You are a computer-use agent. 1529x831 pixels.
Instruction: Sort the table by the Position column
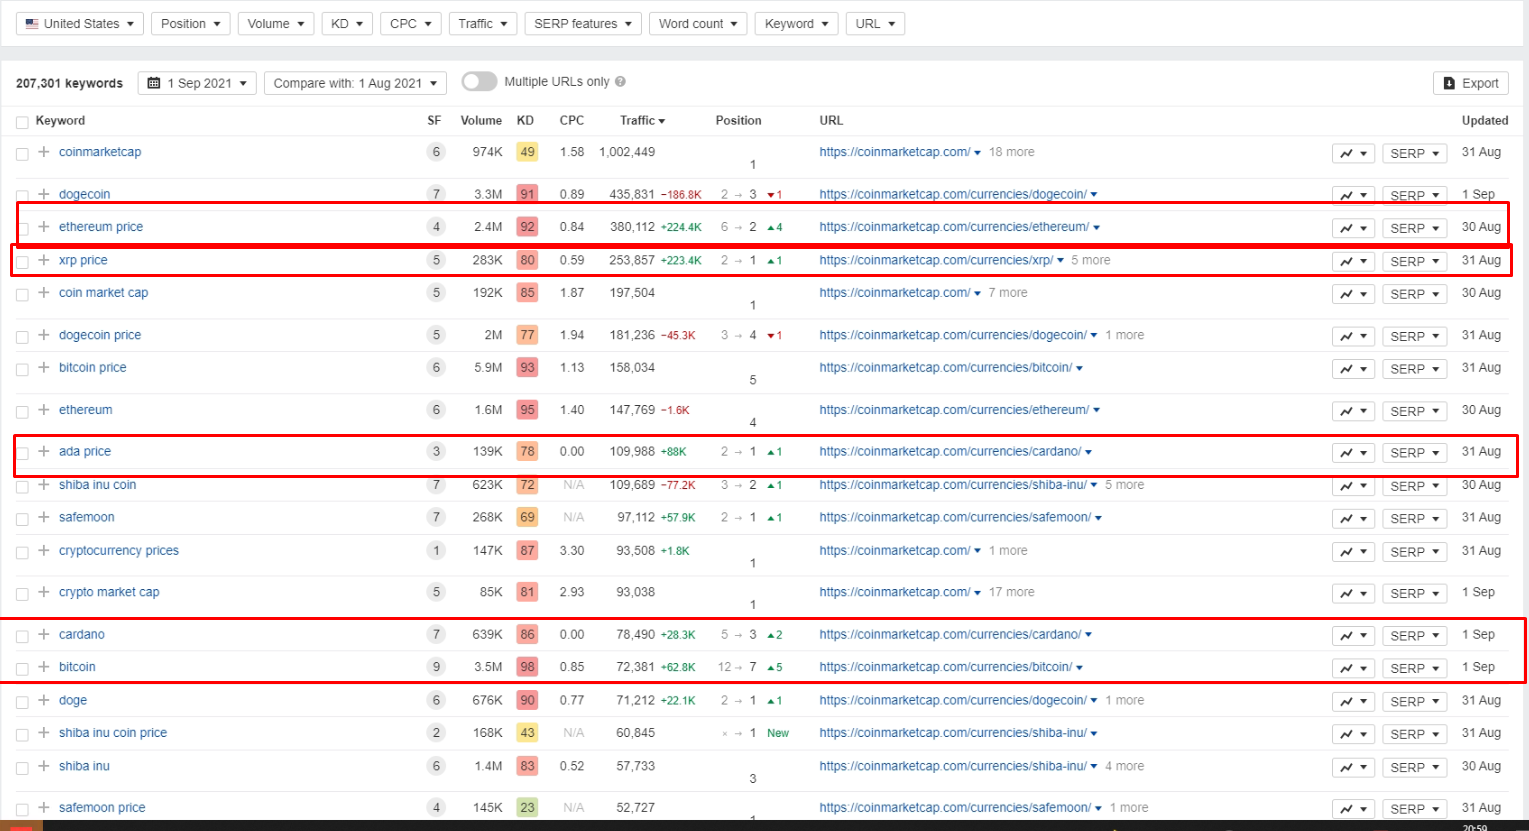738,121
